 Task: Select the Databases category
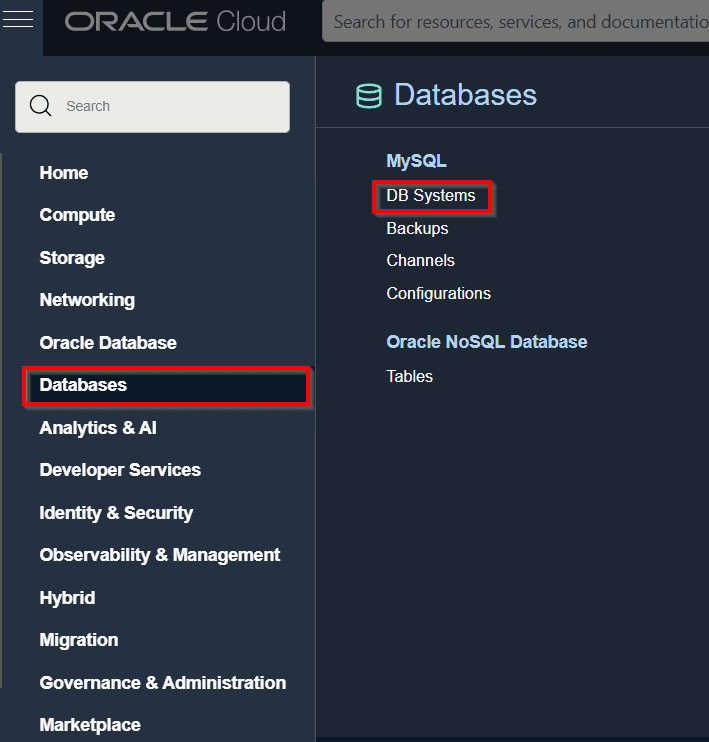(166, 385)
